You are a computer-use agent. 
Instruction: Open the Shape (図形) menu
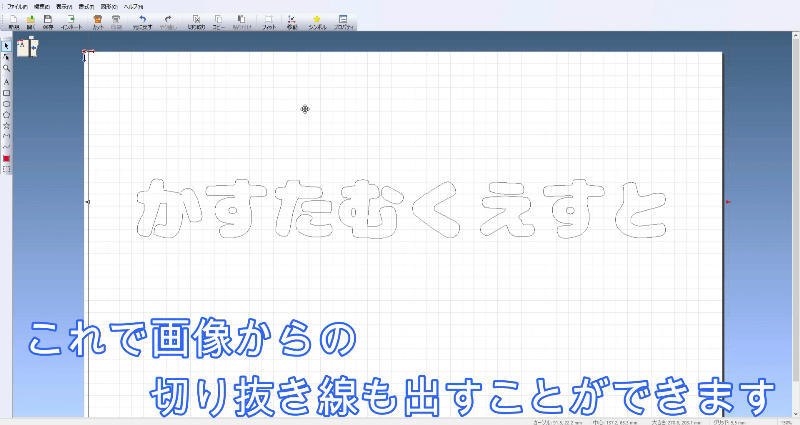point(109,7)
